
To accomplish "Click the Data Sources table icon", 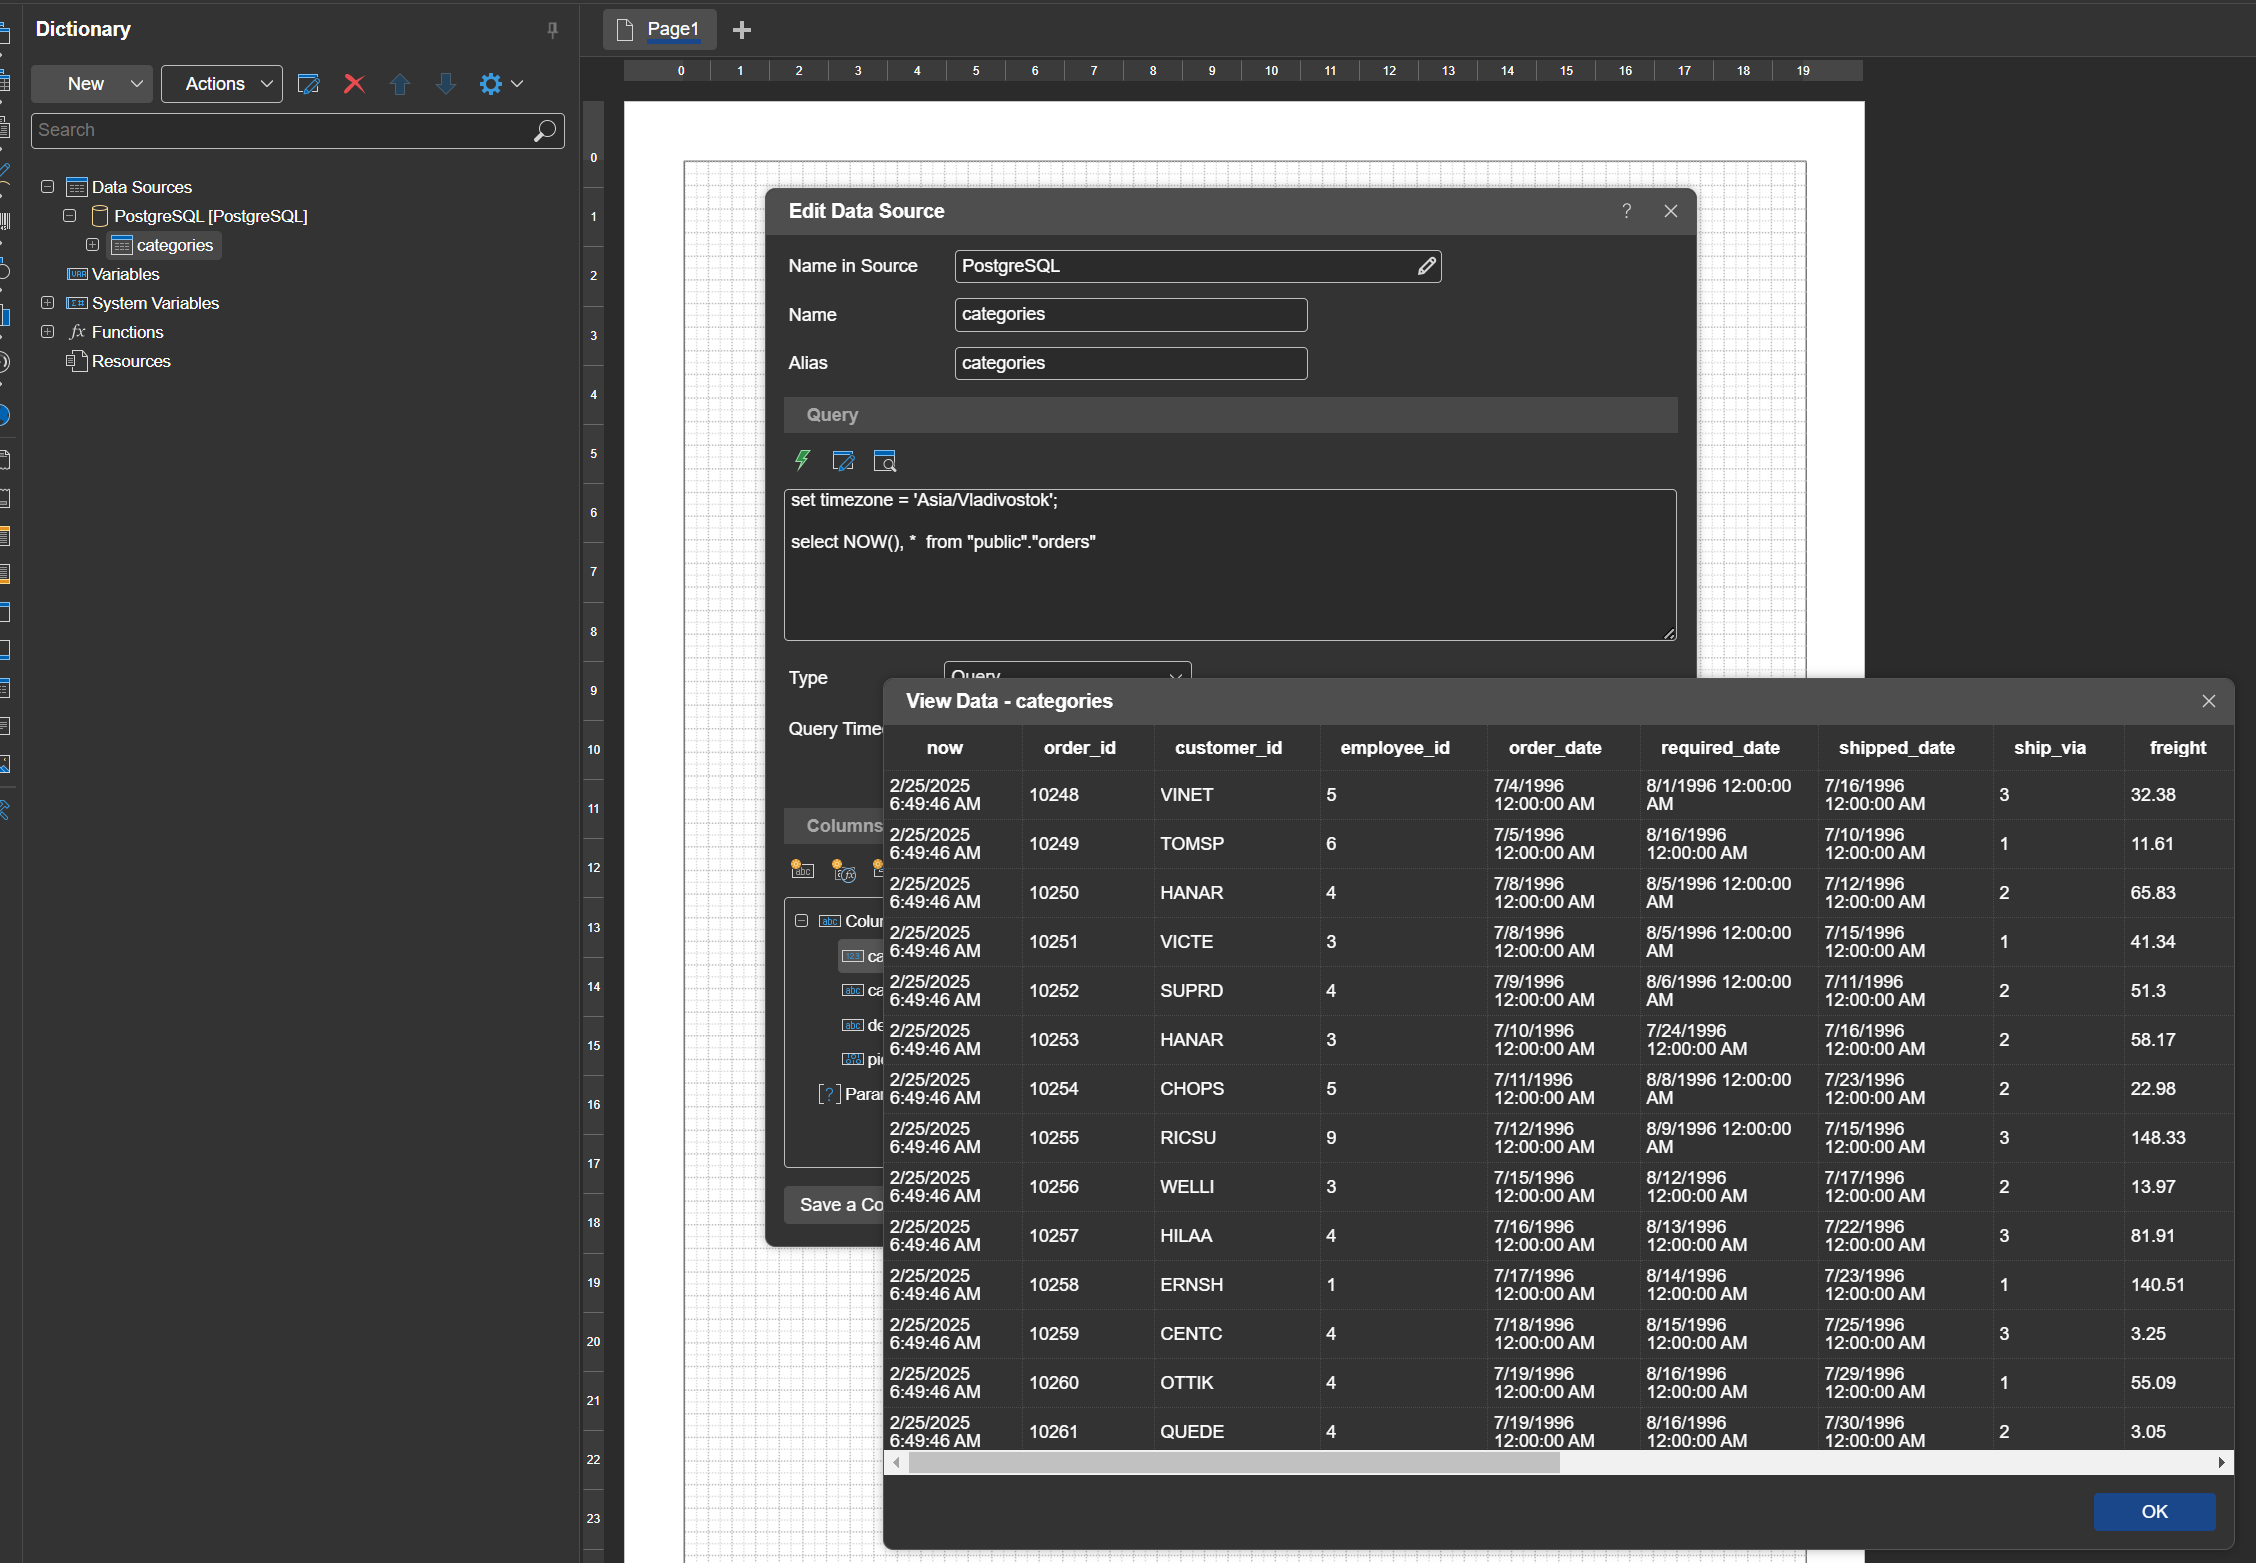I will click(x=77, y=187).
